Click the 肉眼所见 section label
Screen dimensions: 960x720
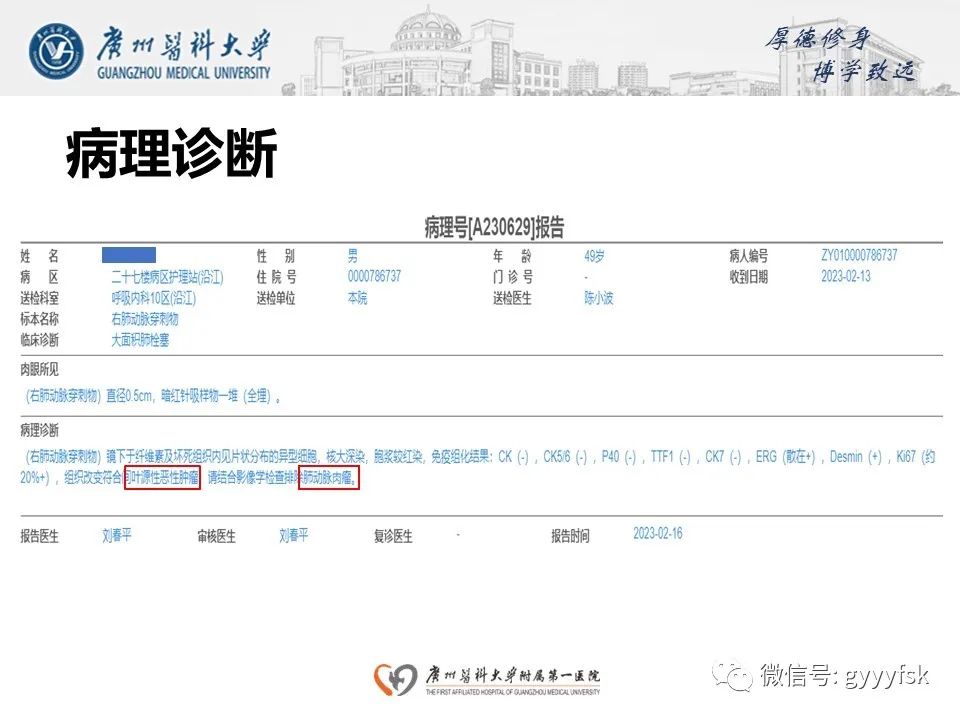(x=39, y=369)
